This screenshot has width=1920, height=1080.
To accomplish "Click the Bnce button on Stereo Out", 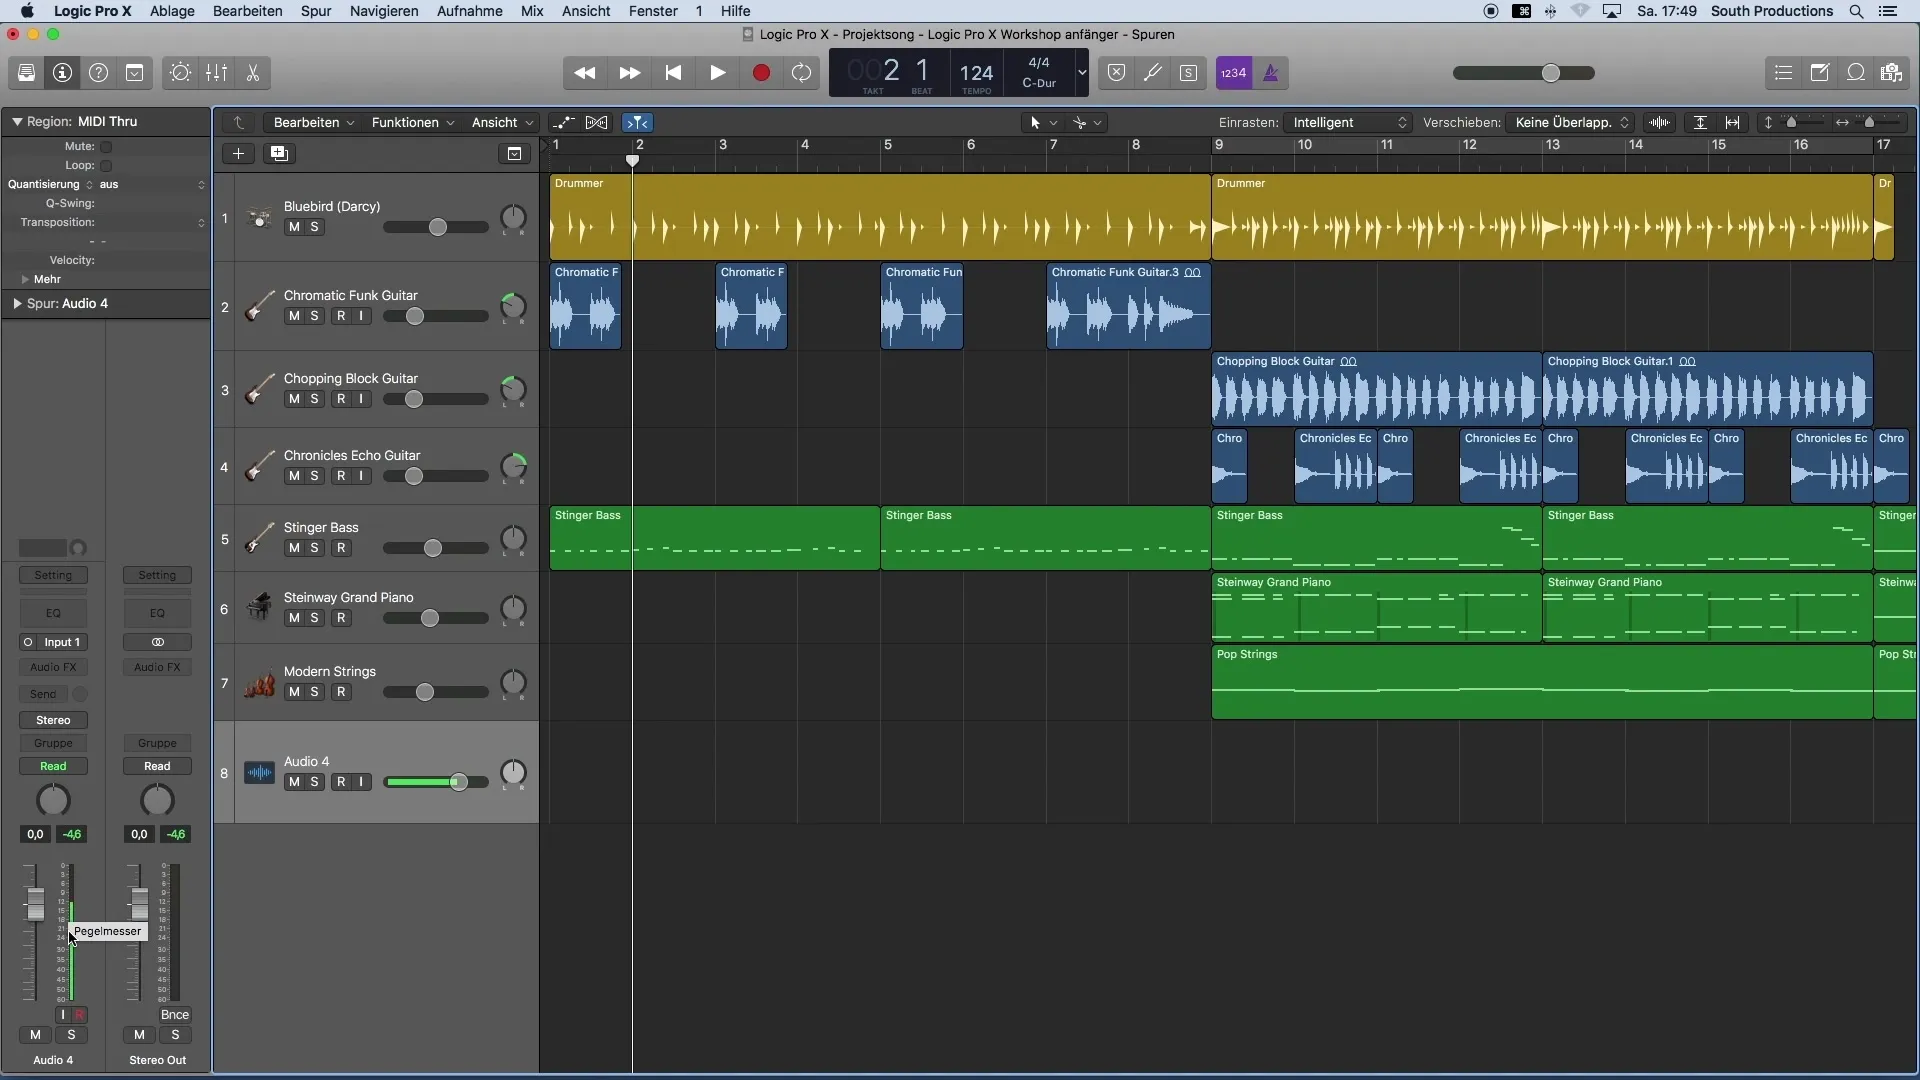I will [x=175, y=1015].
